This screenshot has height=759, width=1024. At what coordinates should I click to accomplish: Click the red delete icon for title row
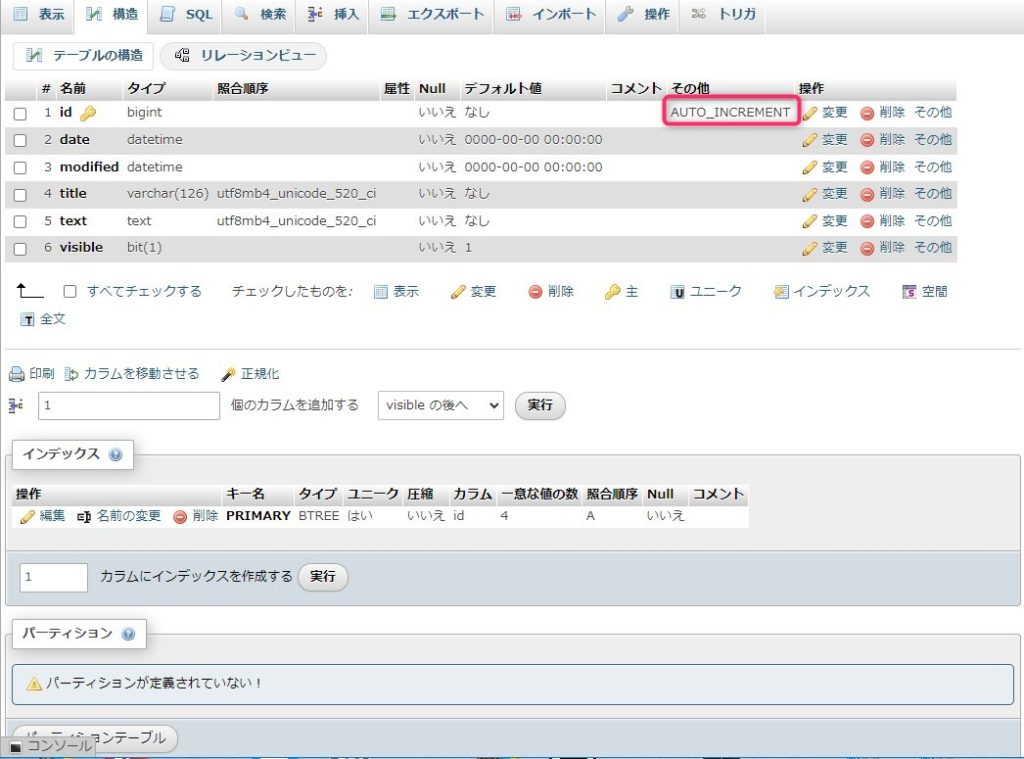click(867, 194)
